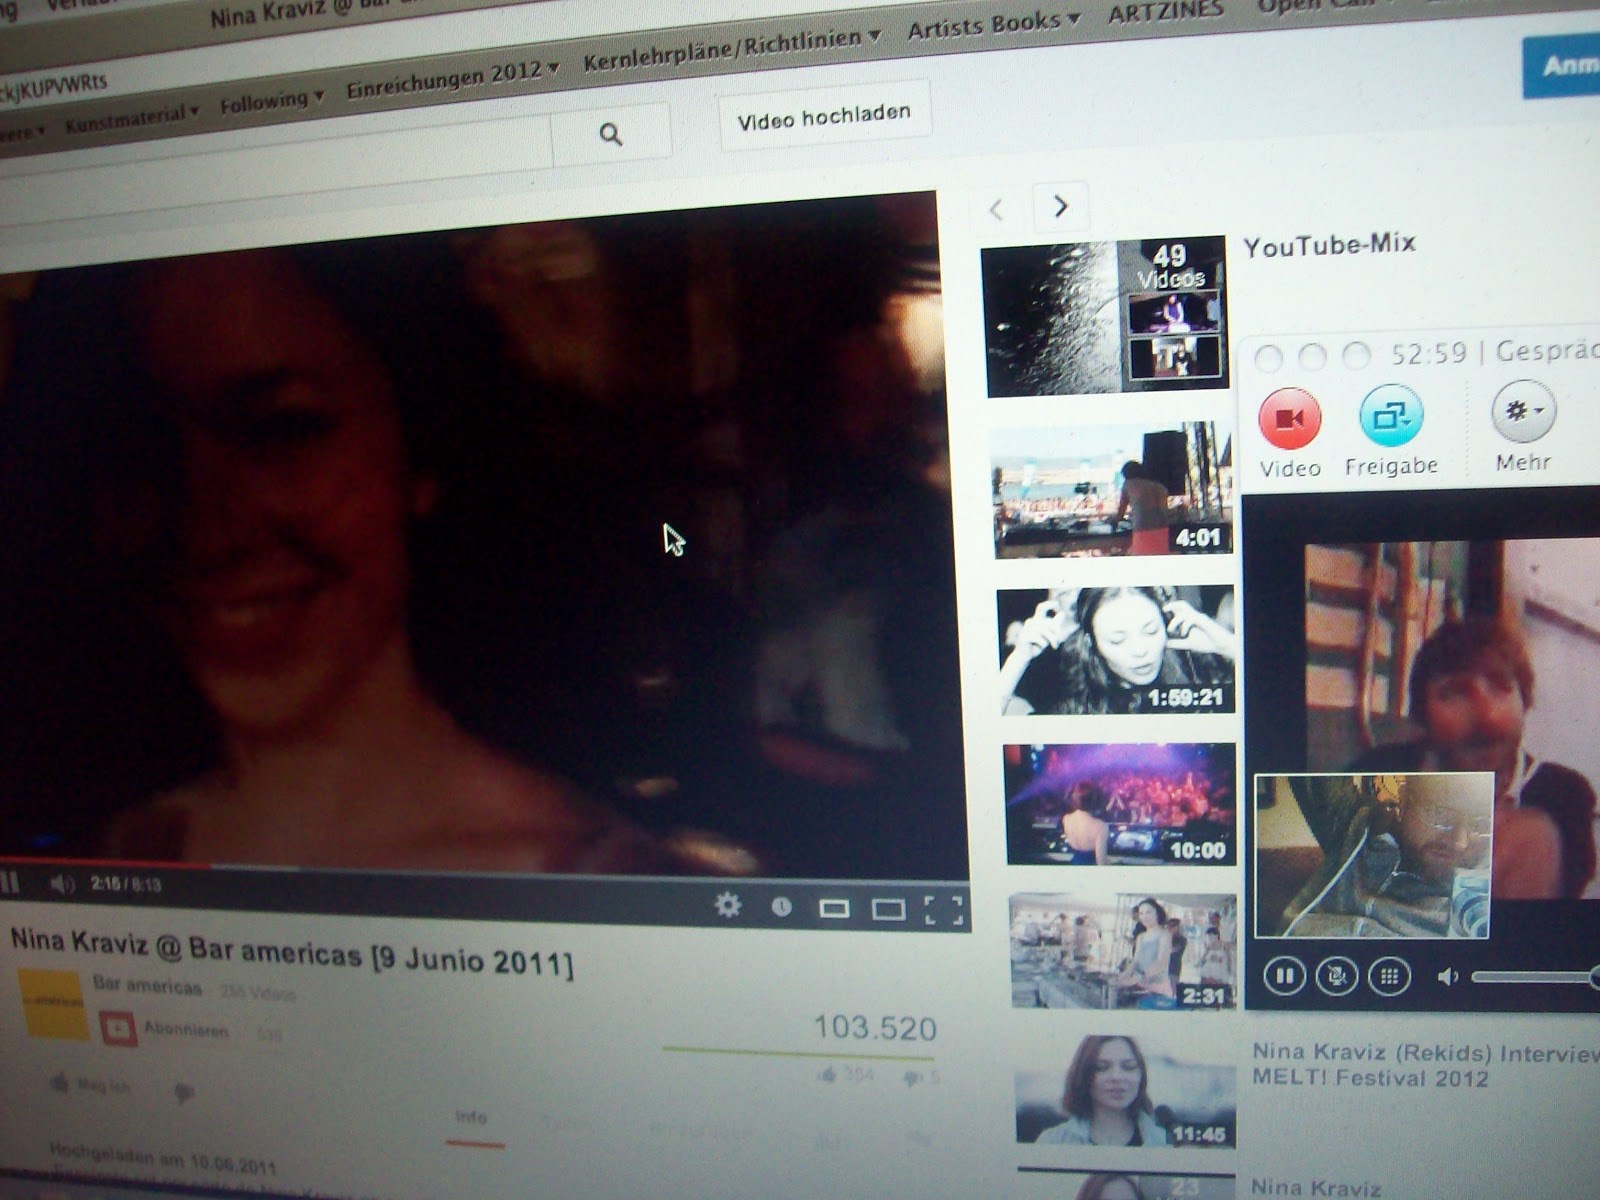
Task: Adjust the Skype call volume slider
Action: point(1535,976)
